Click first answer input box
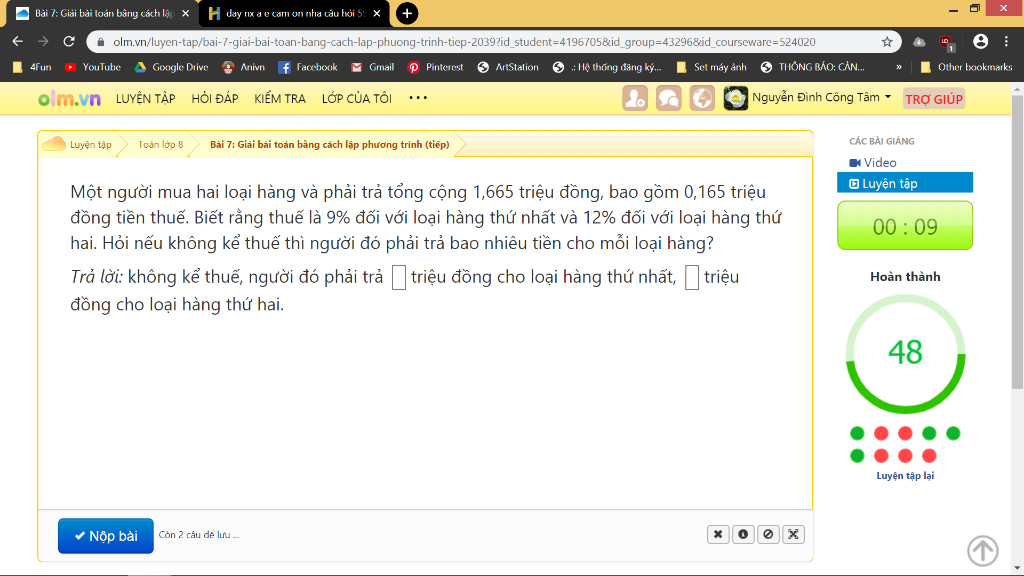This screenshot has width=1024, height=576. pos(398,278)
